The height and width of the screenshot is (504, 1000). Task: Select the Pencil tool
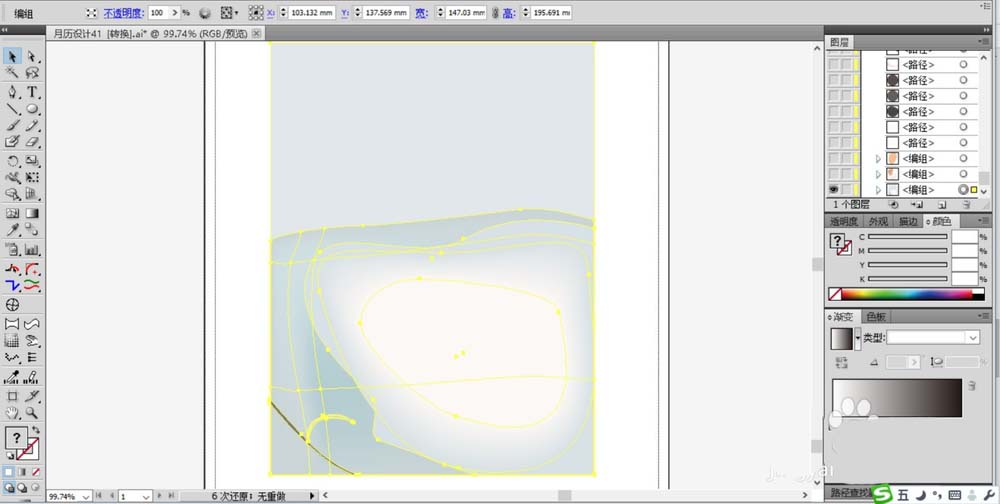32,126
